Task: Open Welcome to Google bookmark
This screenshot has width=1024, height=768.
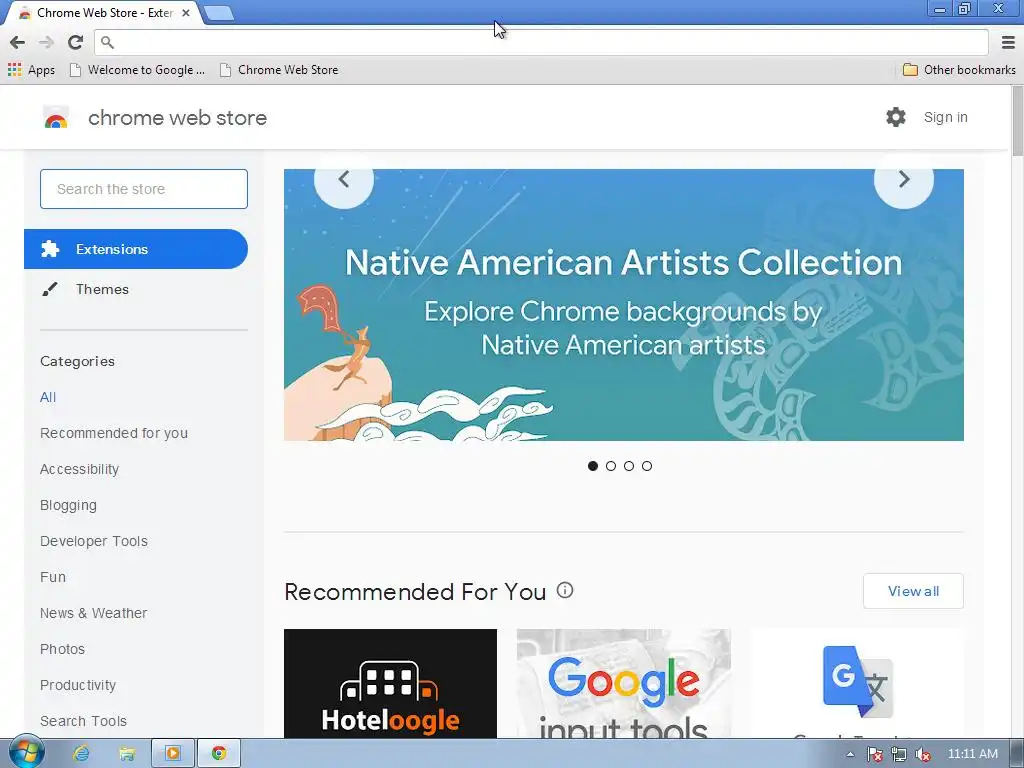Action: click(137, 69)
